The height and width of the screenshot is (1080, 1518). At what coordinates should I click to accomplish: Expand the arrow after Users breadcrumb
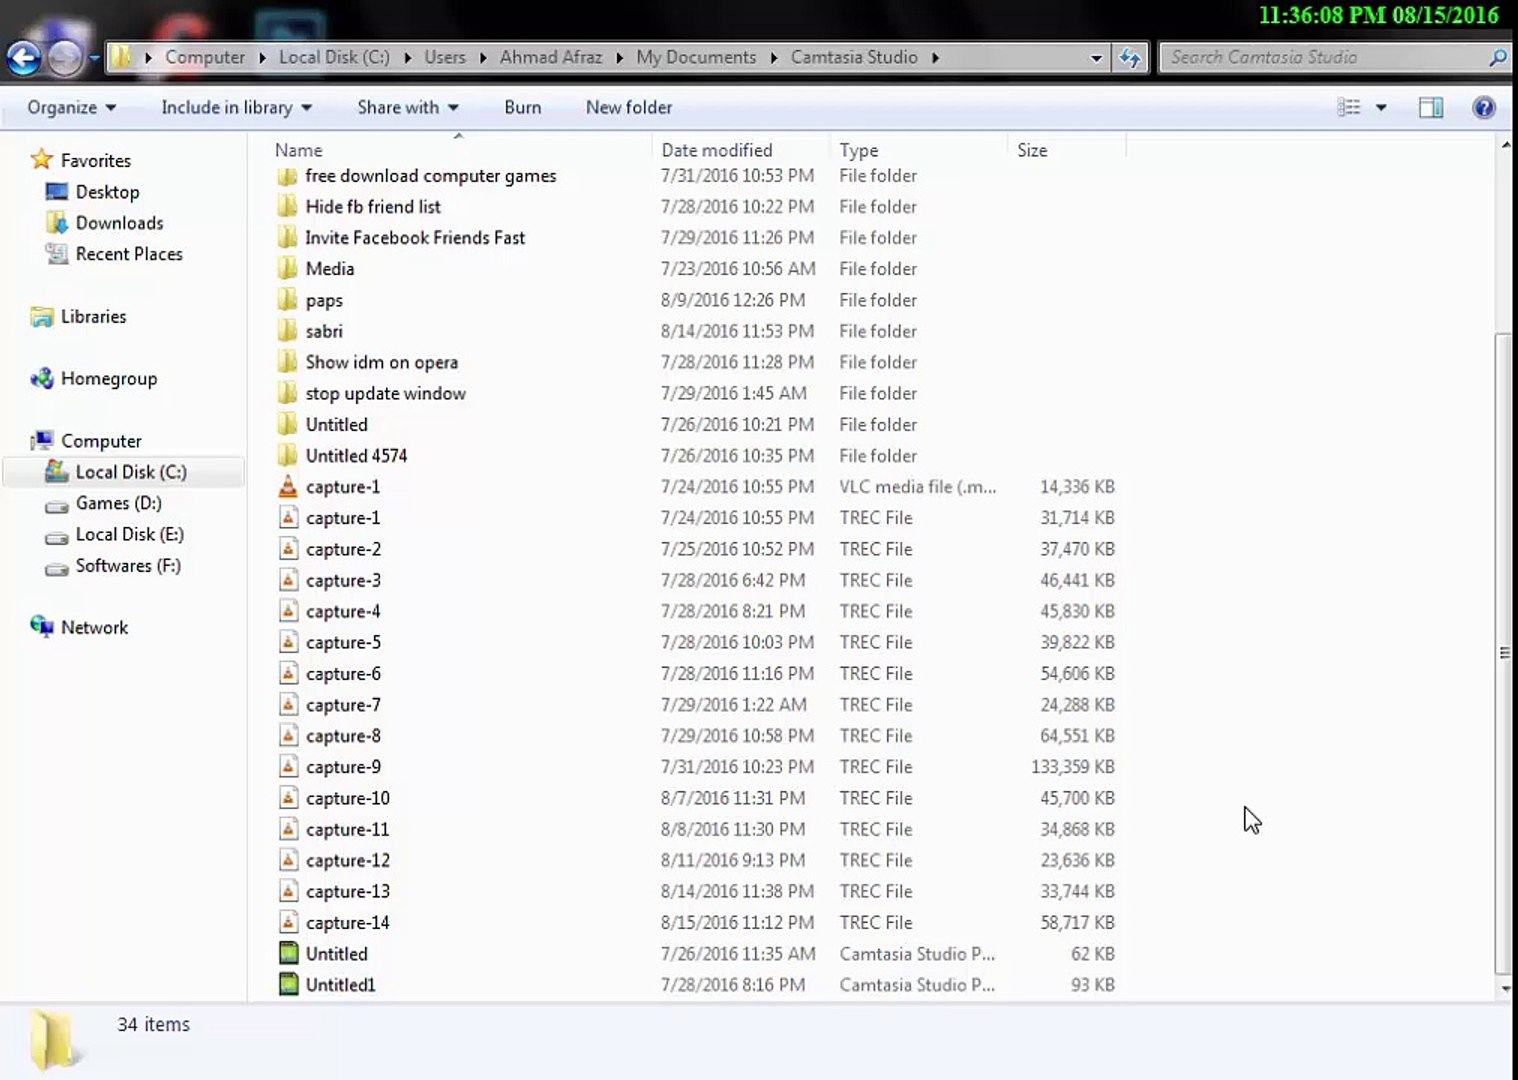[x=483, y=58]
